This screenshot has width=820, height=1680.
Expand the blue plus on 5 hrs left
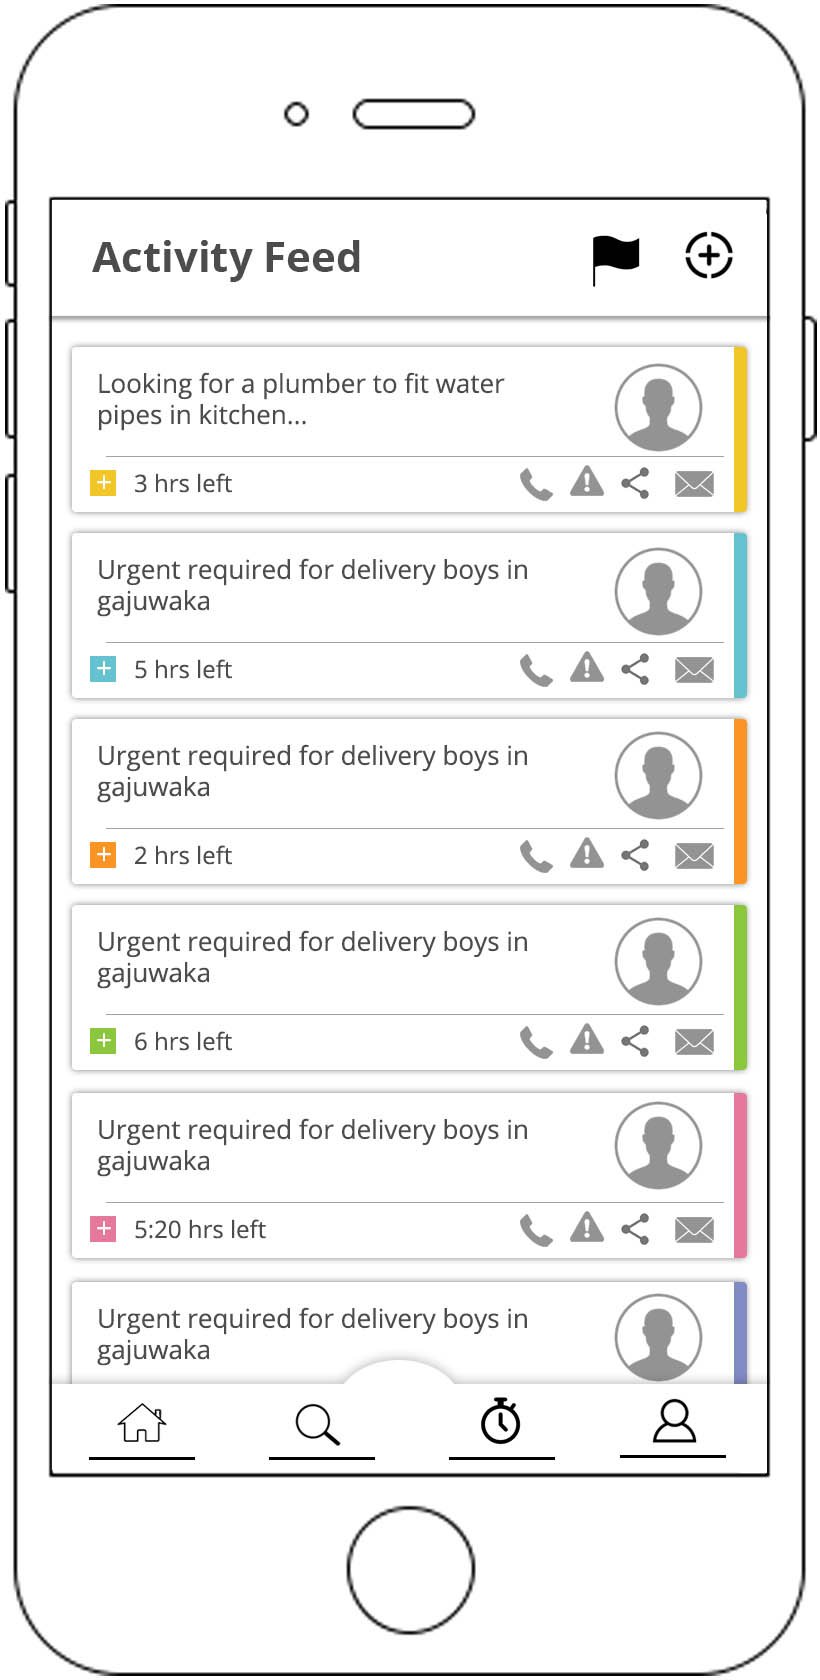click(x=103, y=669)
